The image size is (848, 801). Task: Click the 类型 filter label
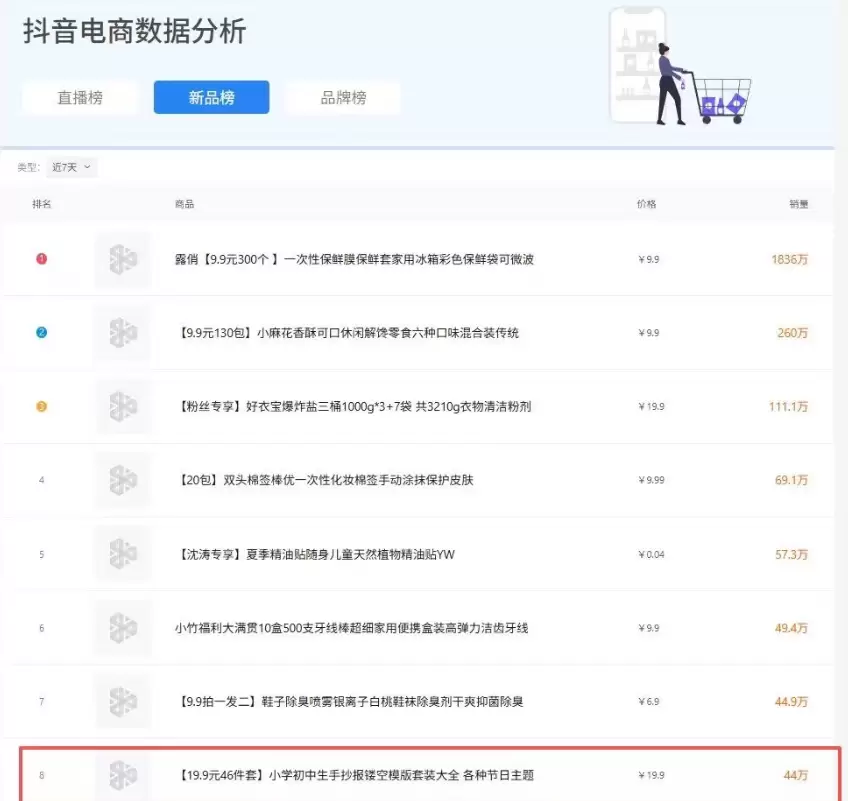[x=28, y=167]
